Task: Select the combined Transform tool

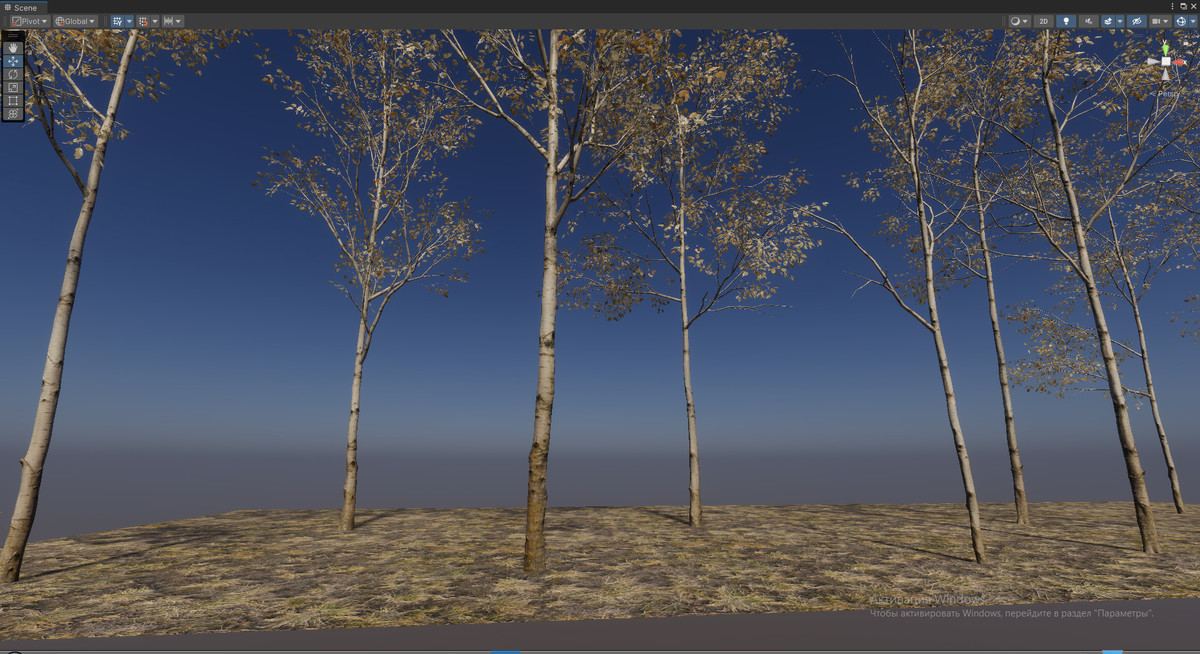Action: tap(12, 113)
